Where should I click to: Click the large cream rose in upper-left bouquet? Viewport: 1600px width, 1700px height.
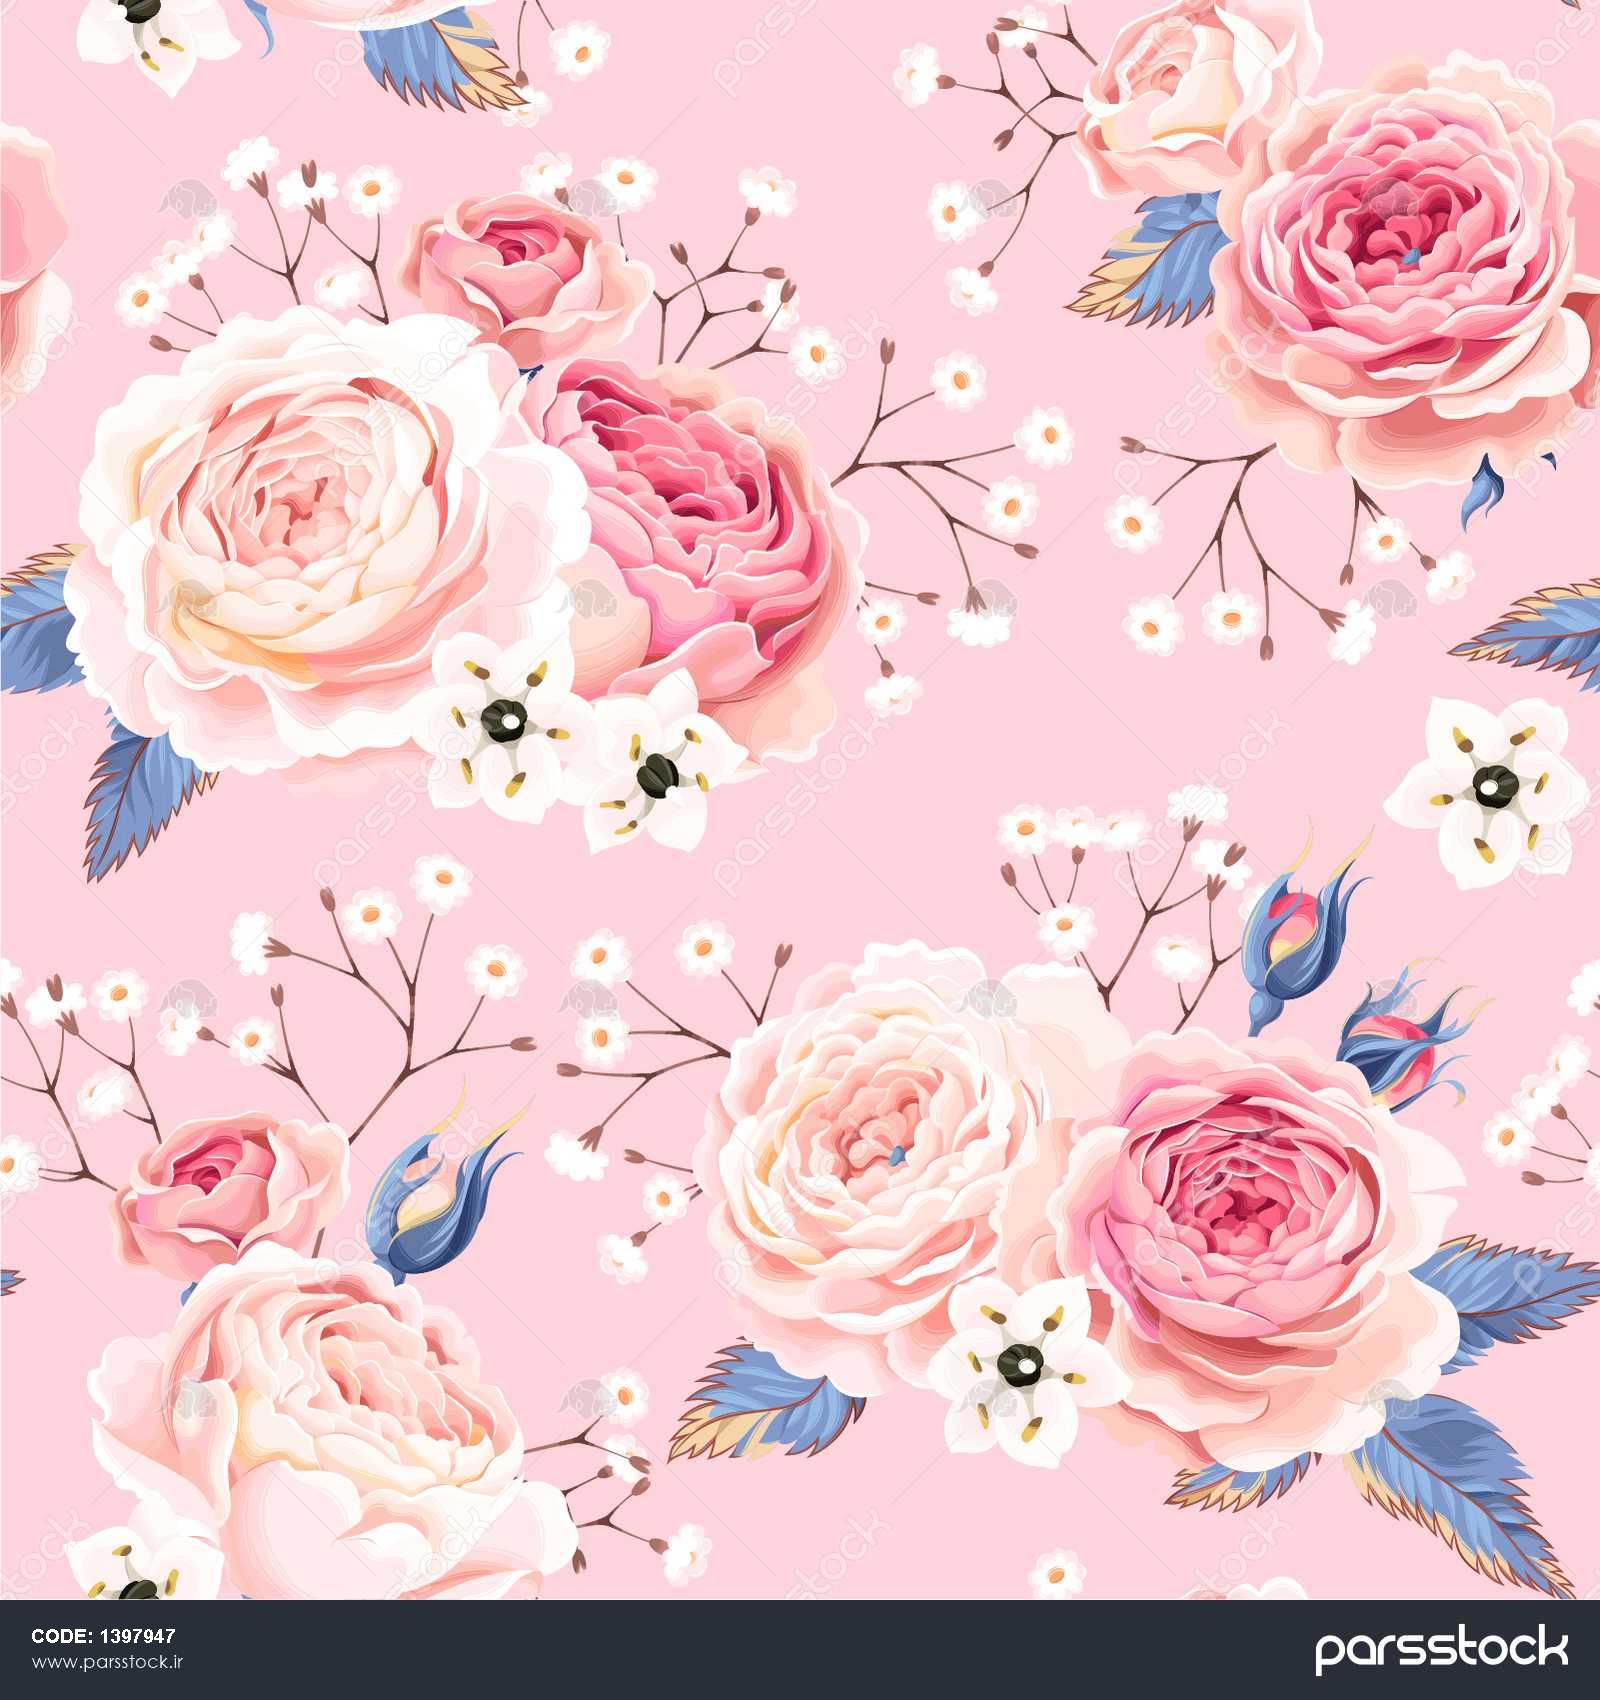(300, 520)
